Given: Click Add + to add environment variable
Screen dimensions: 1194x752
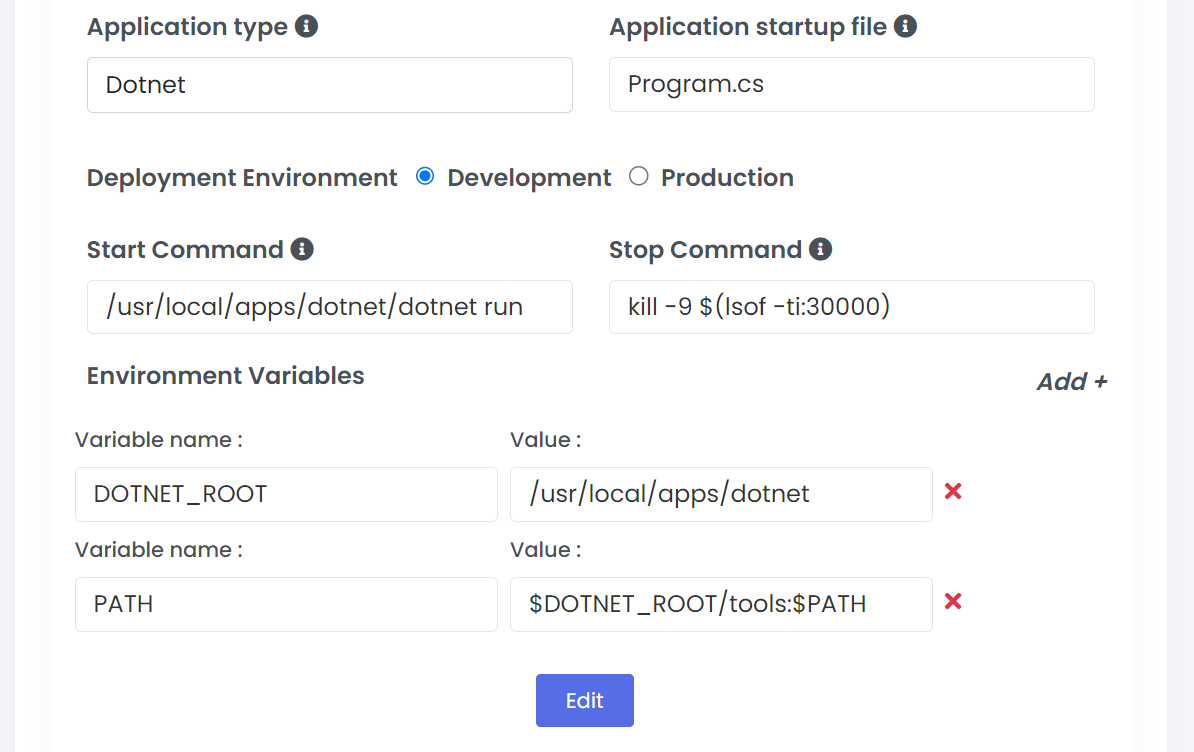Looking at the screenshot, I should [1071, 382].
